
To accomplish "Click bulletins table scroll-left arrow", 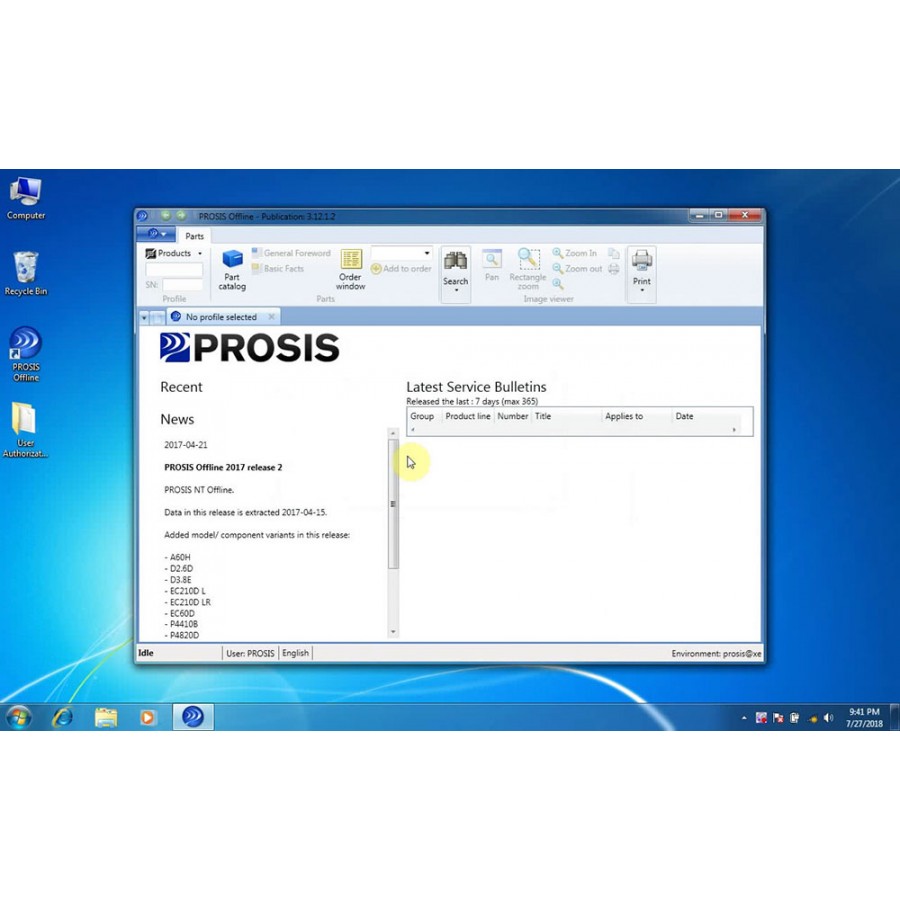I will click(413, 430).
